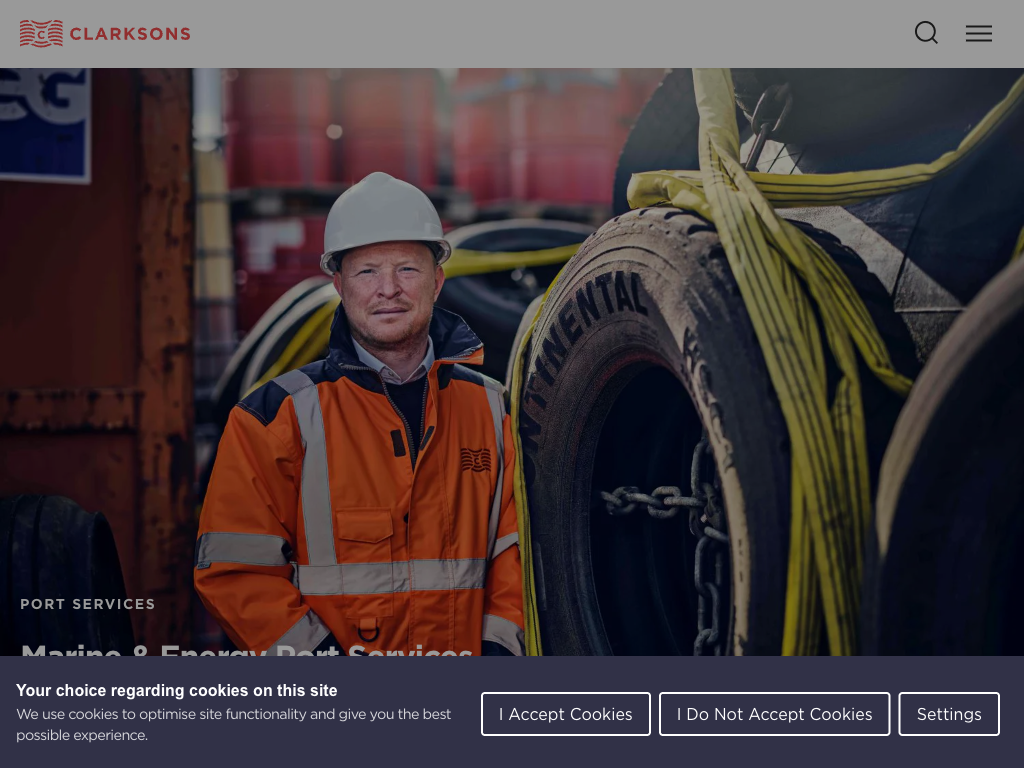Viewport: 1024px width, 768px height.
Task: Open the search magnifier icon
Action: (x=926, y=33)
